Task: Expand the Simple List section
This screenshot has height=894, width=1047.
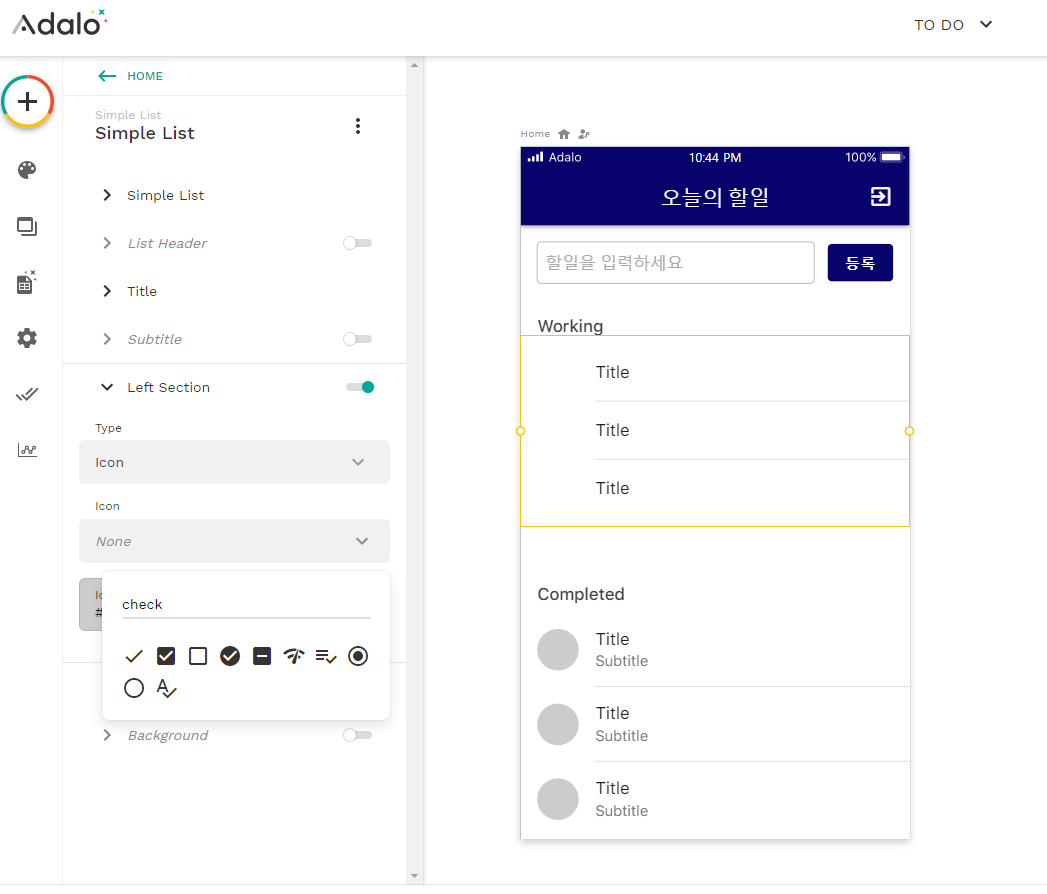Action: pyautogui.click(x=107, y=195)
